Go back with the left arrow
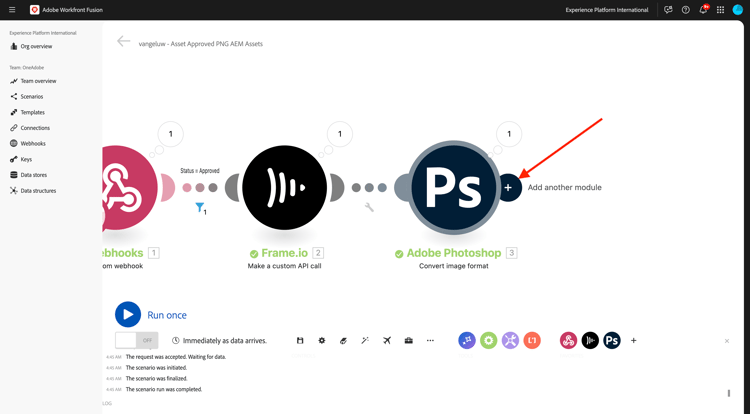The width and height of the screenshot is (750, 414). pos(123,42)
